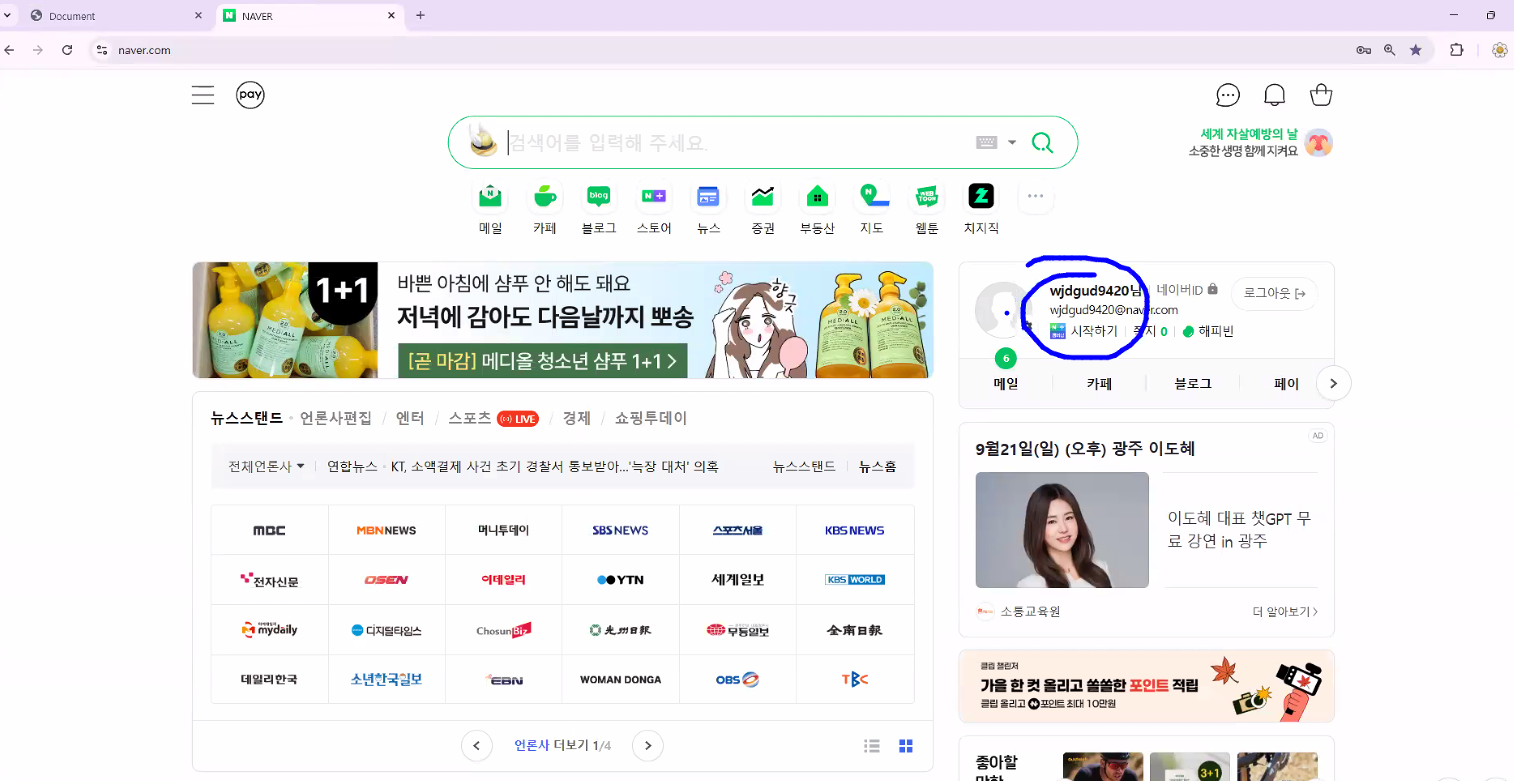Click the green search magnifier button
The image size is (1514, 781).
coord(1042,142)
